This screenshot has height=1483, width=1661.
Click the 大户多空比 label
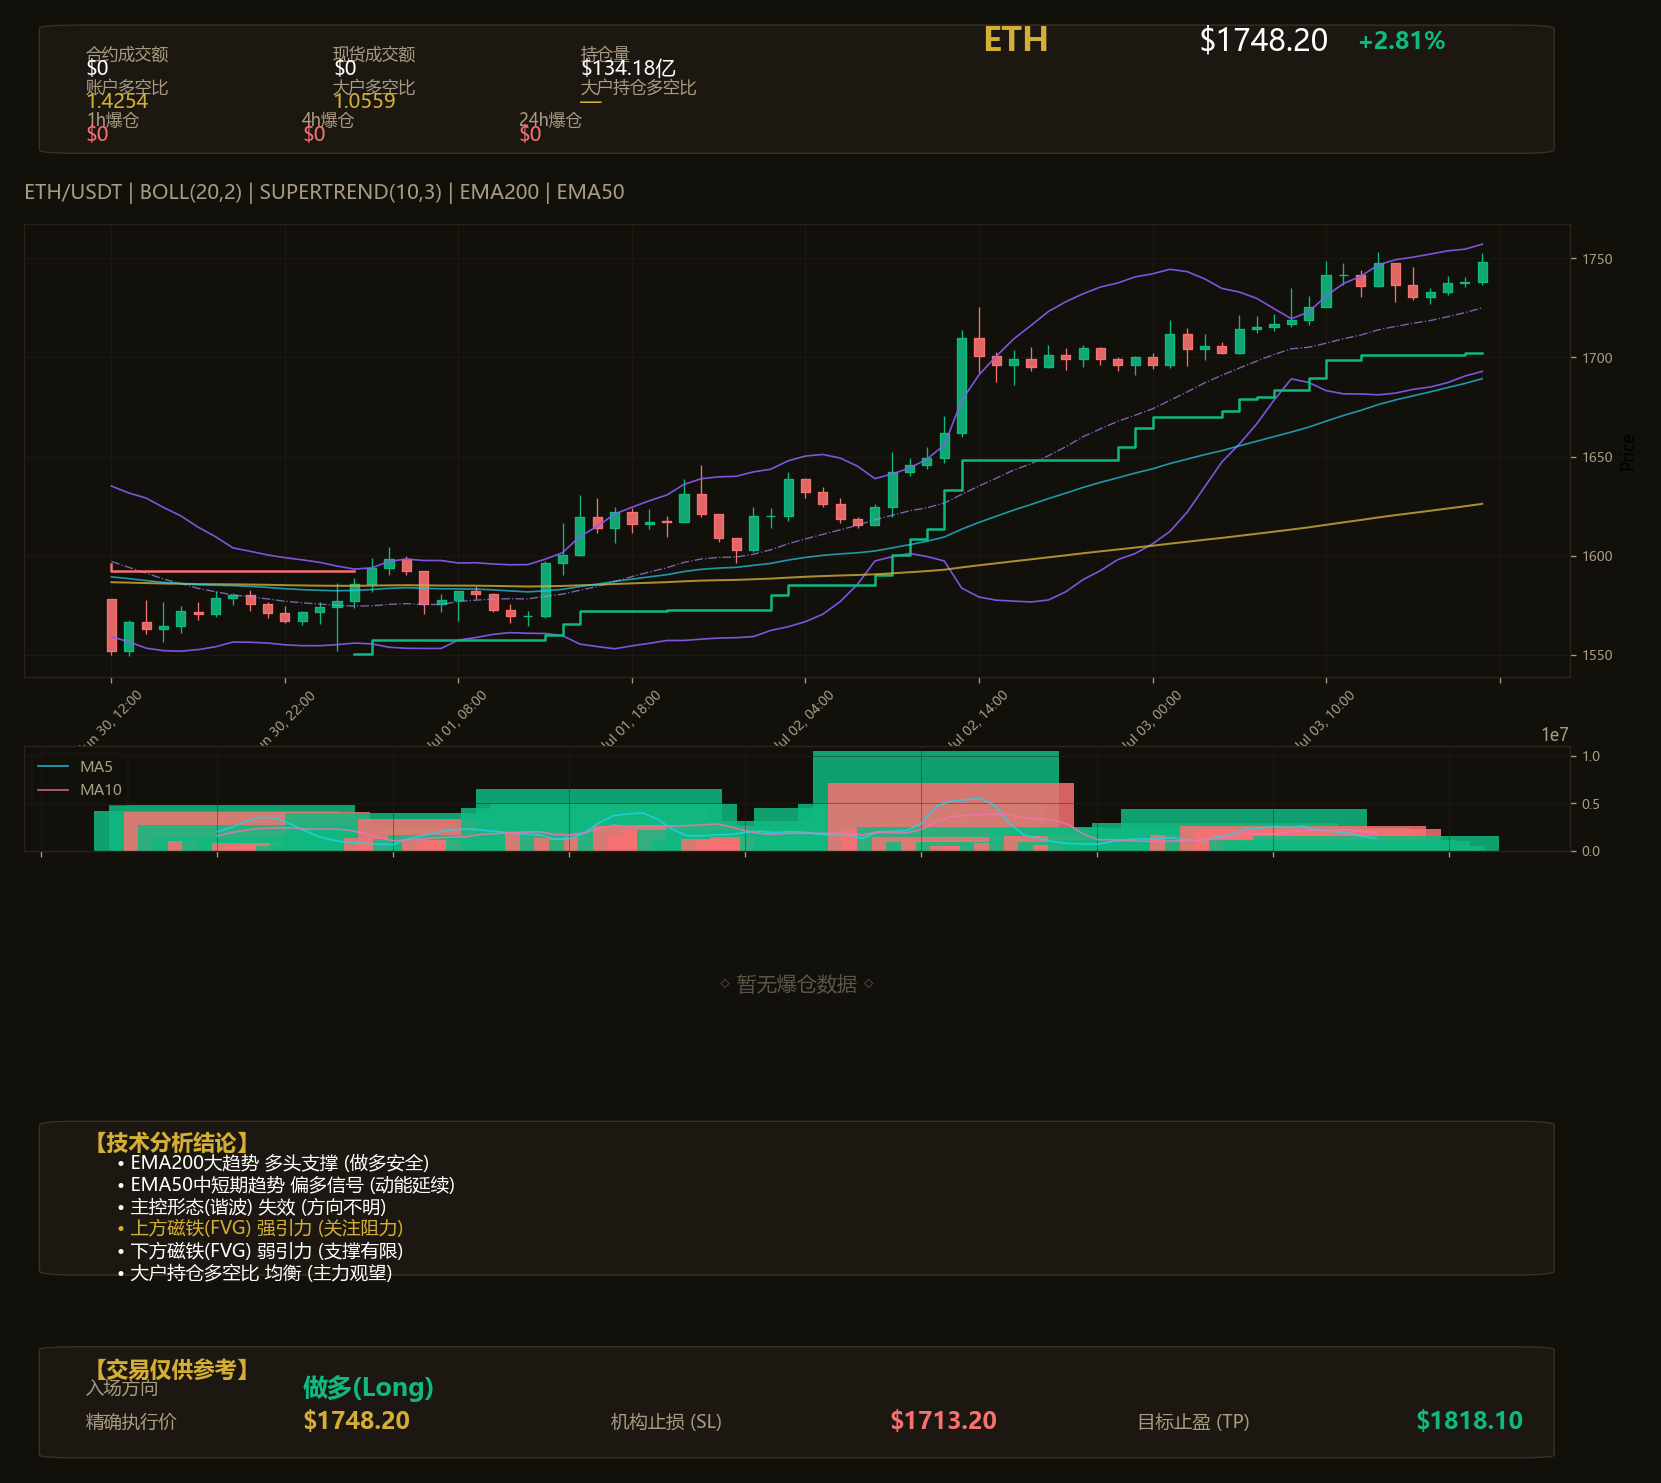click(374, 87)
